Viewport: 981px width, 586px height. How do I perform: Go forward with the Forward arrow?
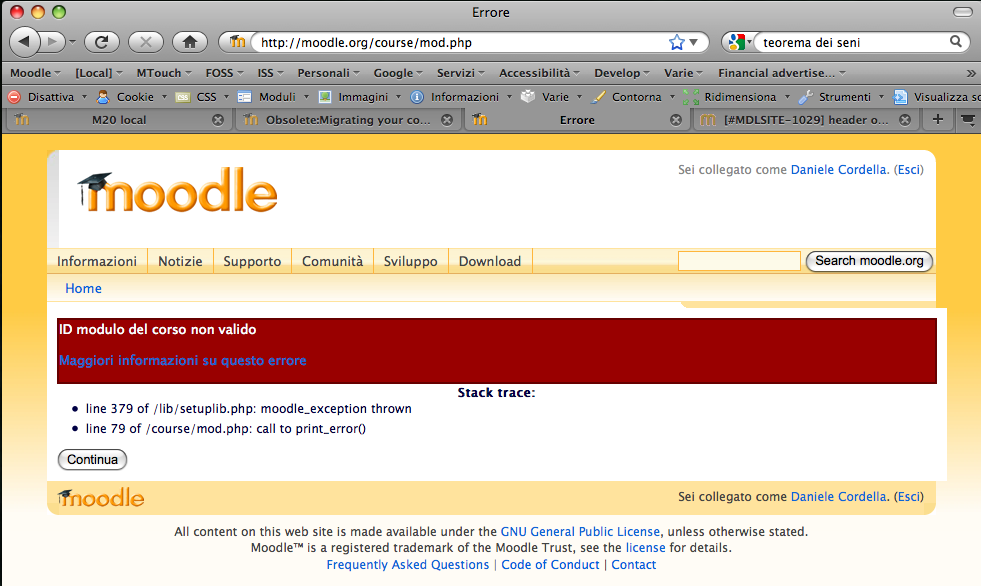coord(53,42)
